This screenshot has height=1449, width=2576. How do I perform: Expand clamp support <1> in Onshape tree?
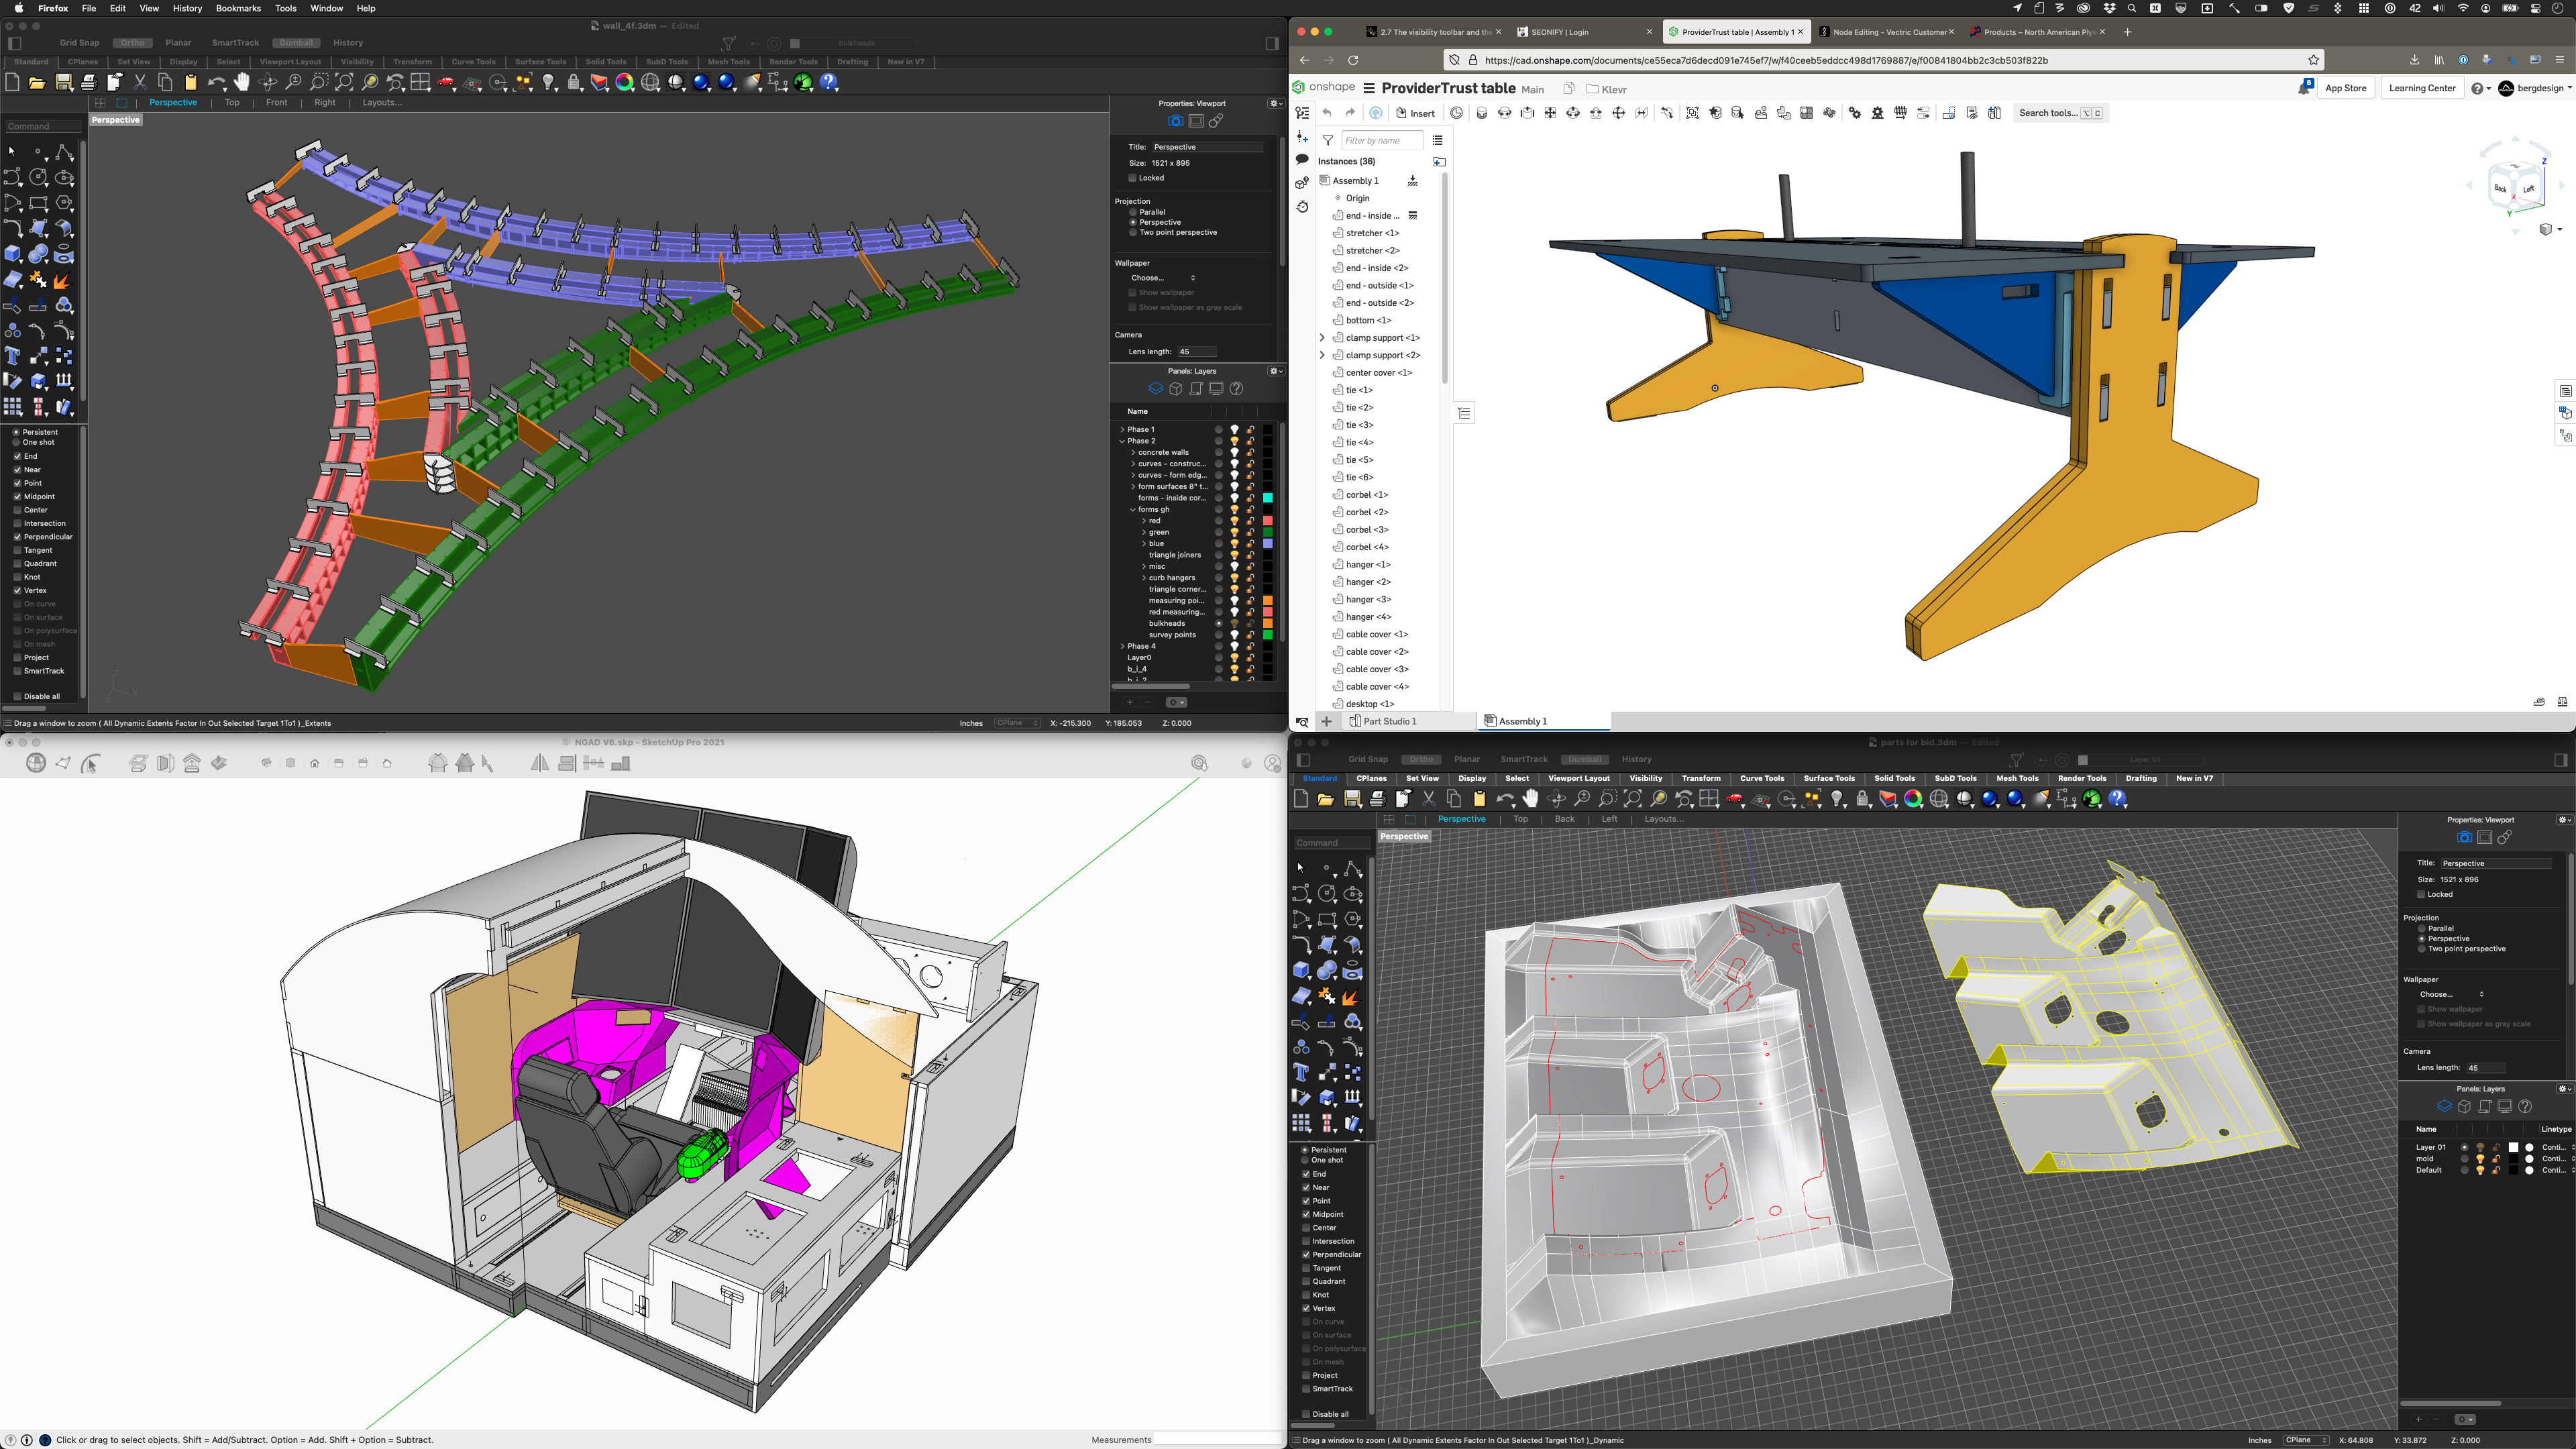pos(1322,338)
